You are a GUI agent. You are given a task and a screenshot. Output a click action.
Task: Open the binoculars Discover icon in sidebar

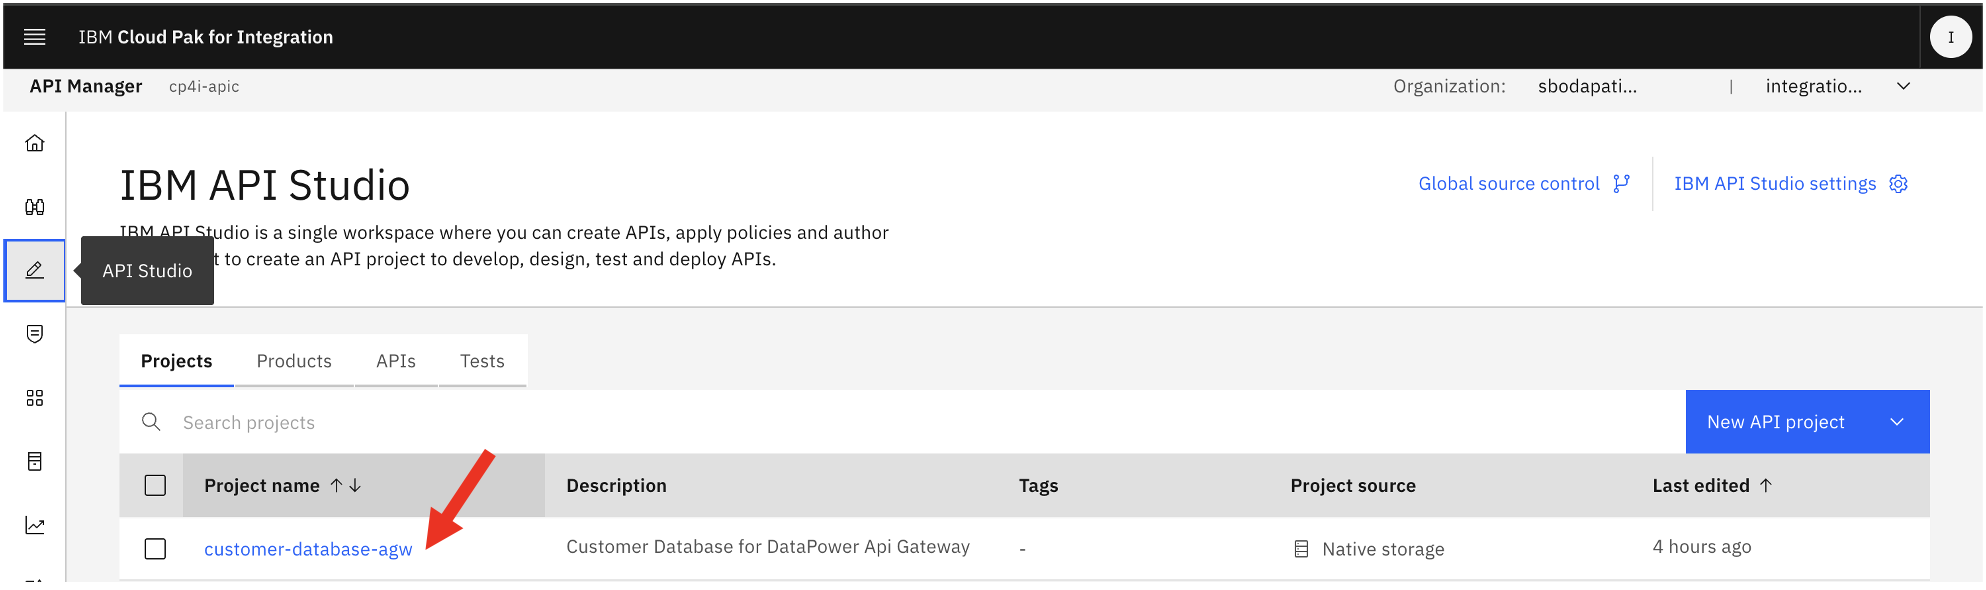35,207
